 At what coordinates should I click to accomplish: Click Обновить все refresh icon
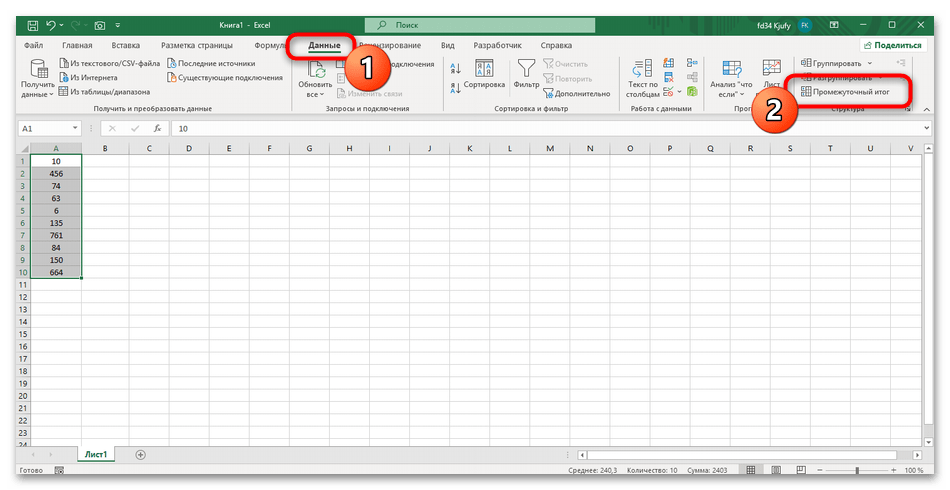pos(316,69)
